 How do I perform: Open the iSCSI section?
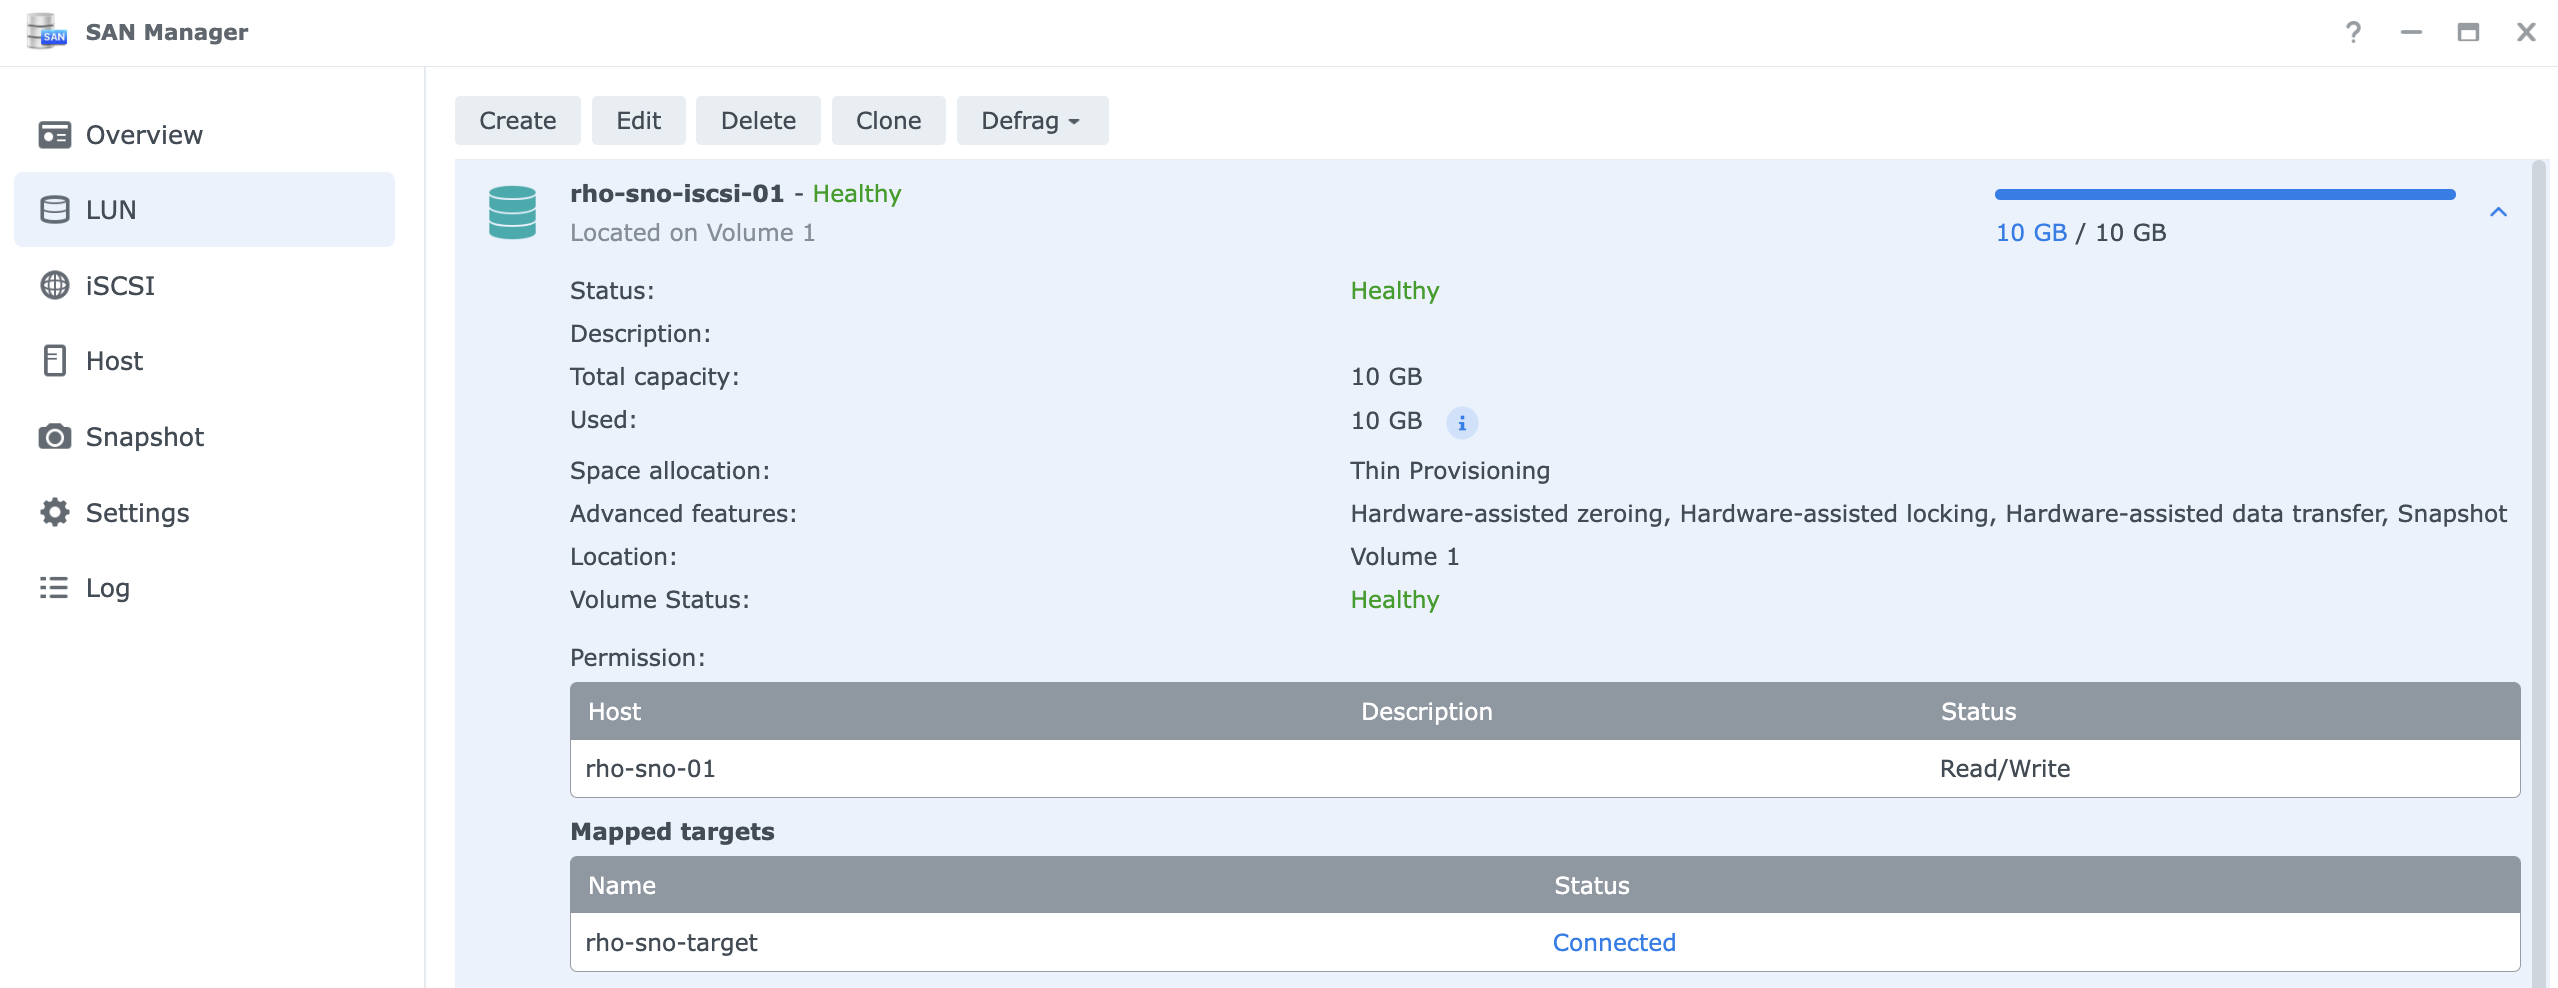tap(55, 285)
